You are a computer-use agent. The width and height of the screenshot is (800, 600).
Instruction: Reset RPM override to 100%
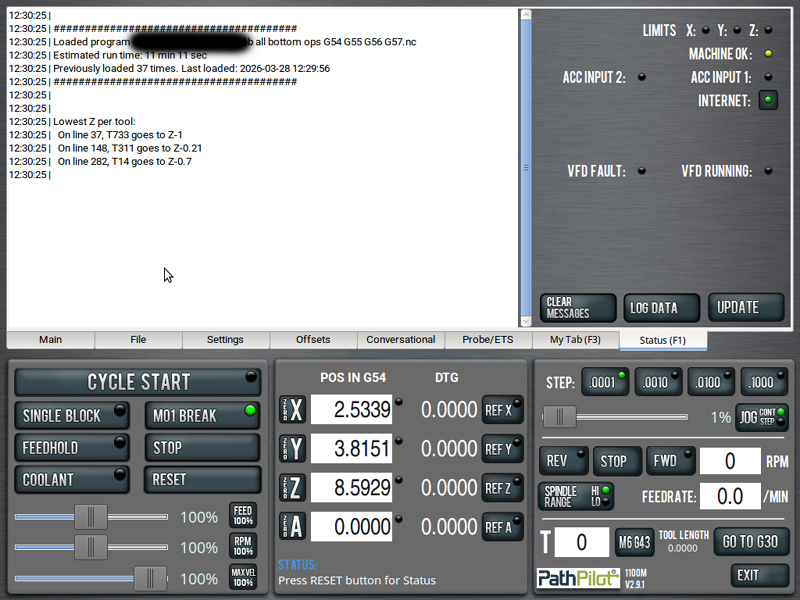[243, 546]
